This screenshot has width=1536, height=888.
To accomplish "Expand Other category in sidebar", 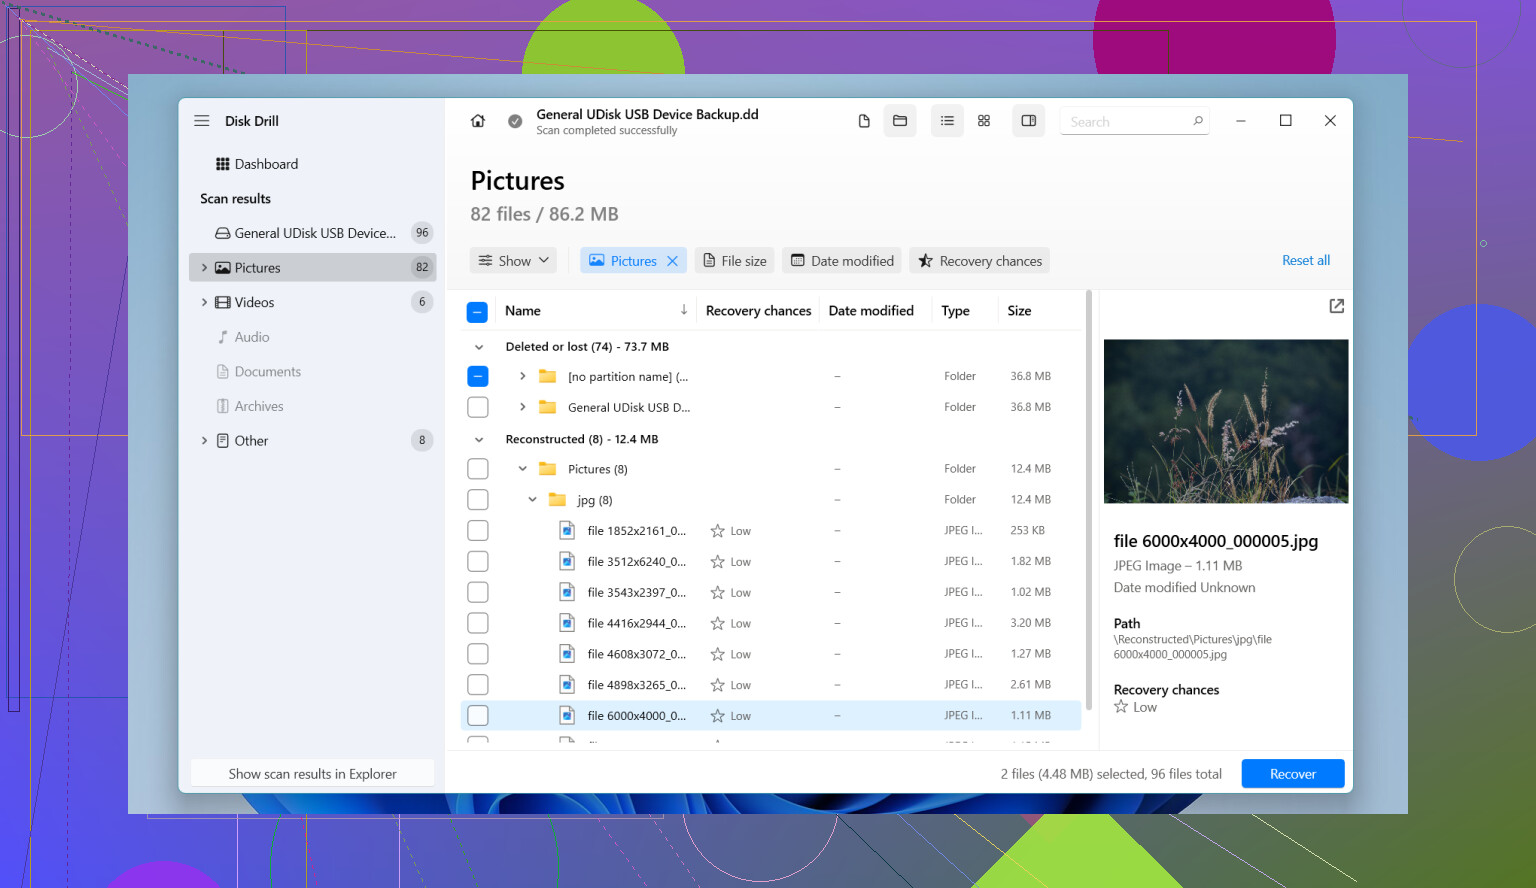I will (x=204, y=441).
